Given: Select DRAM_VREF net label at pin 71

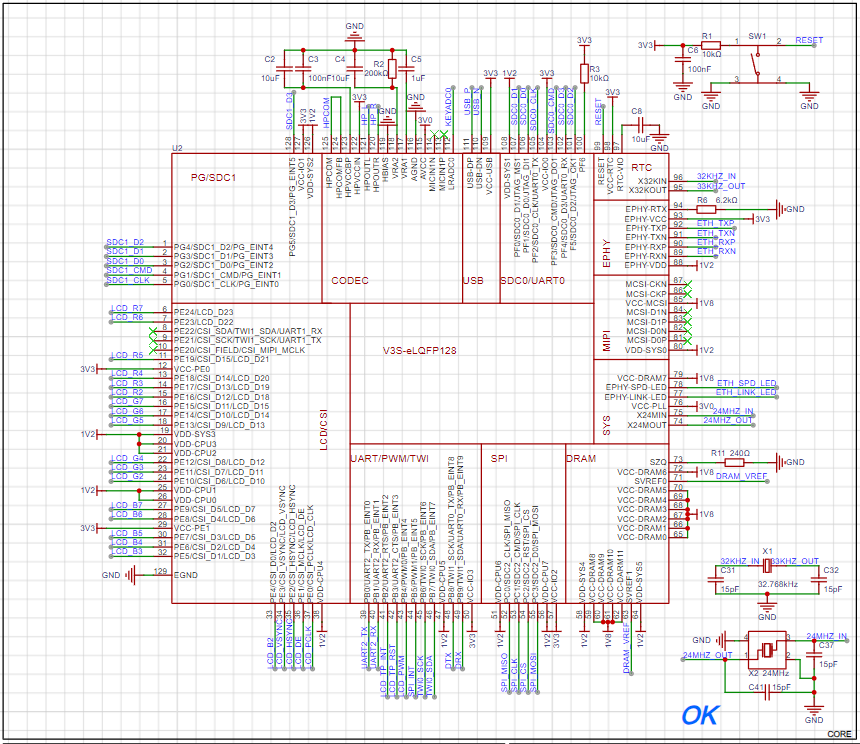Looking at the screenshot, I should tap(741, 476).
